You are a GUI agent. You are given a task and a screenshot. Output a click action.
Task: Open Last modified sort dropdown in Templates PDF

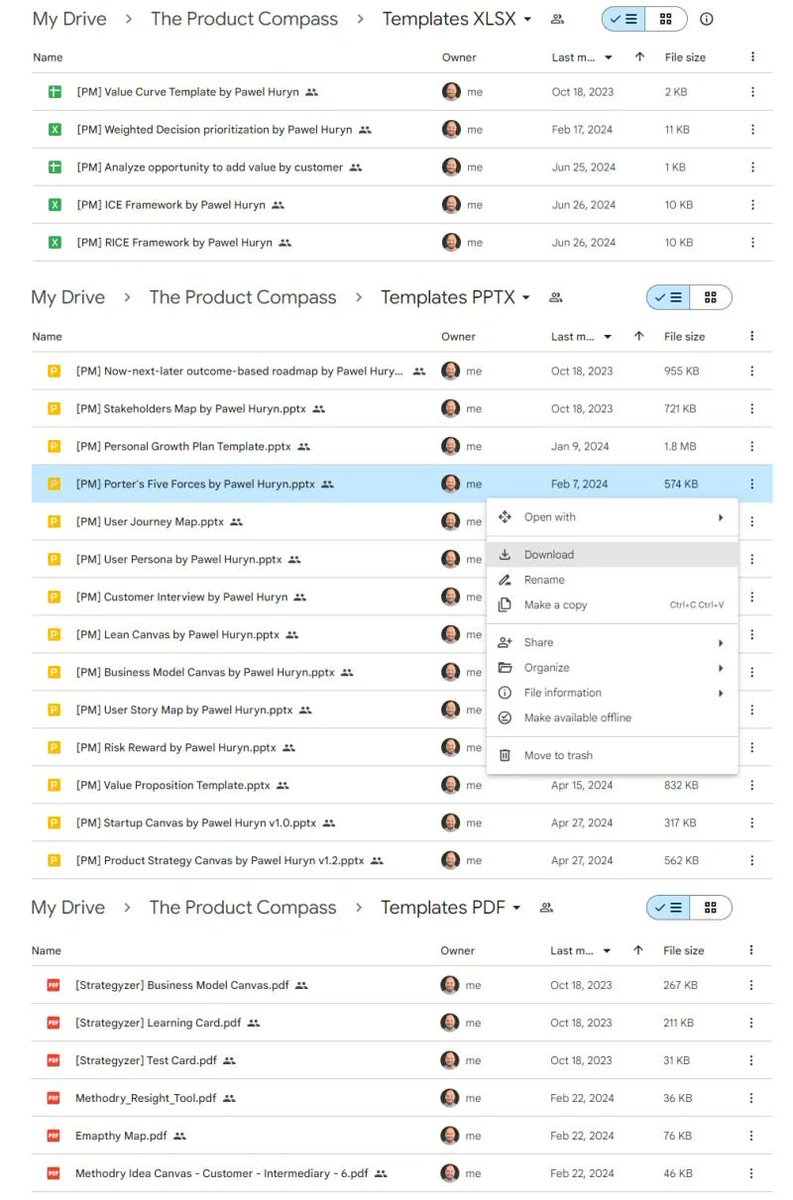pyautogui.click(x=607, y=951)
